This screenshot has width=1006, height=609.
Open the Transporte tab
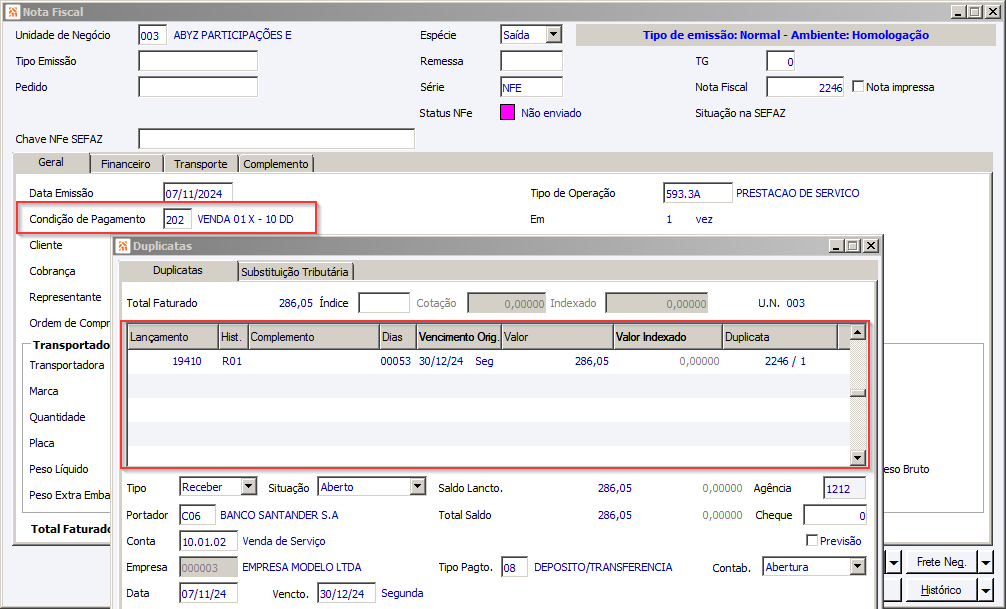click(x=201, y=164)
